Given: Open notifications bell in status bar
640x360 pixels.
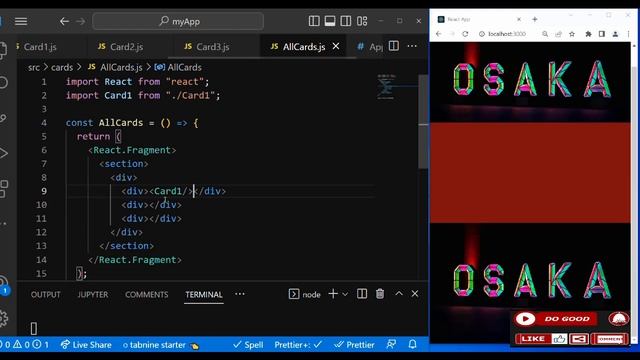Looking at the screenshot, I should point(413,345).
